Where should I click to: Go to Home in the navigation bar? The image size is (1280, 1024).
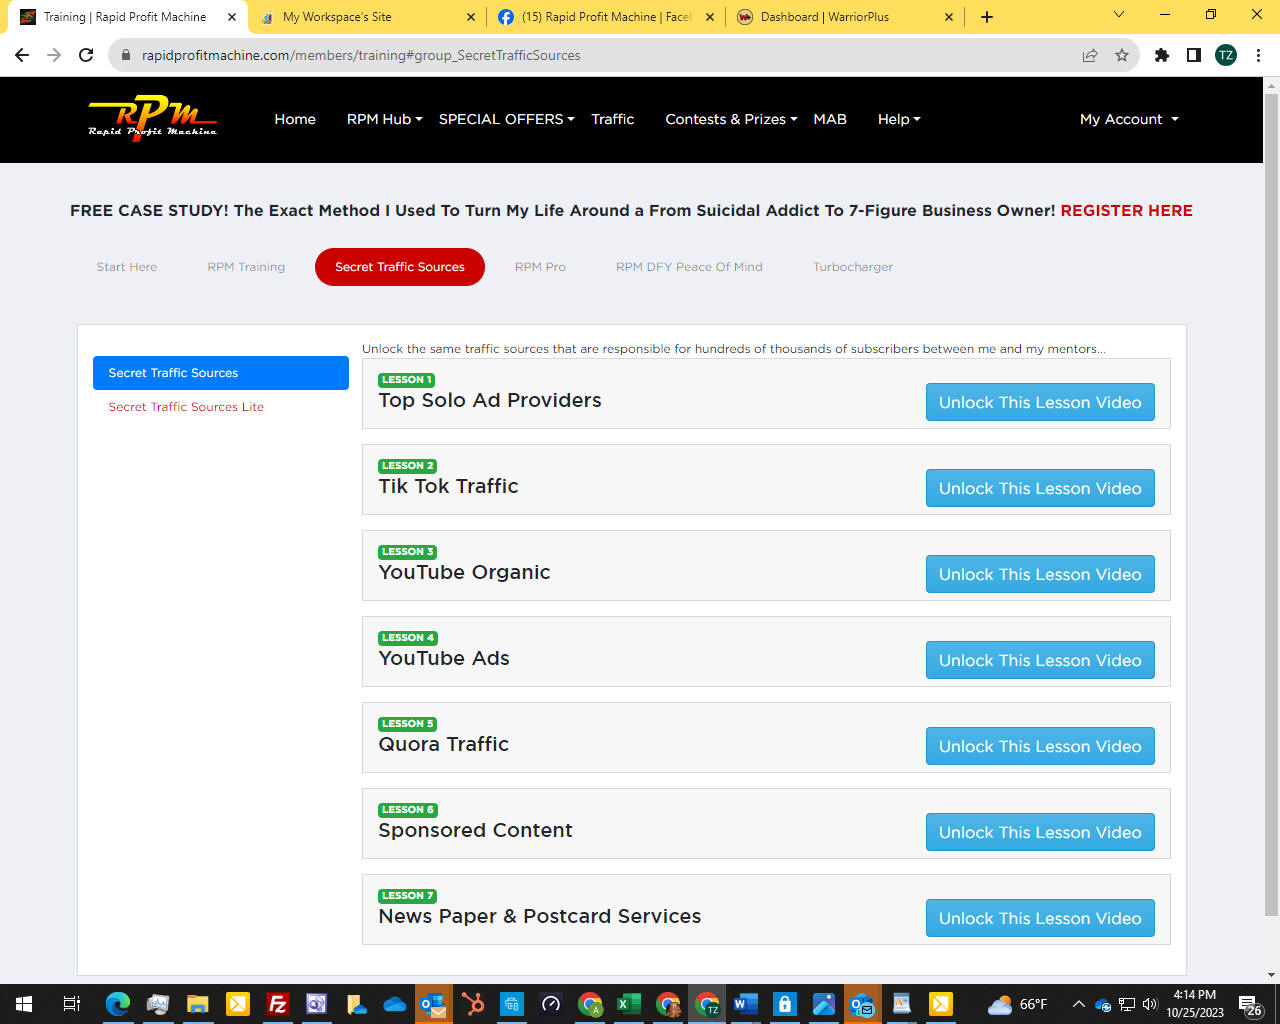click(x=295, y=119)
